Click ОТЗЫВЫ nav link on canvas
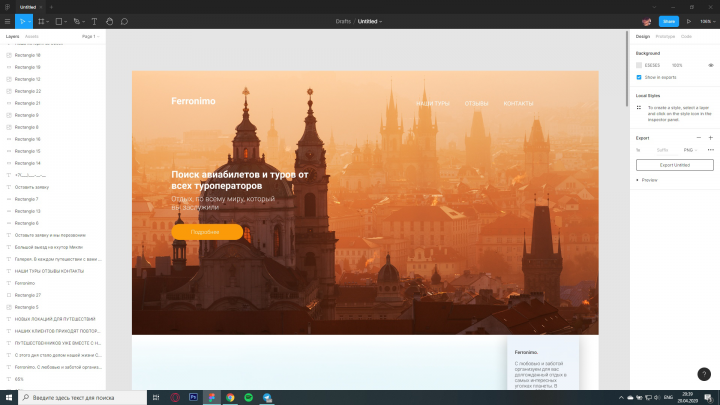Image resolution: width=720 pixels, height=405 pixels. pyautogui.click(x=476, y=104)
